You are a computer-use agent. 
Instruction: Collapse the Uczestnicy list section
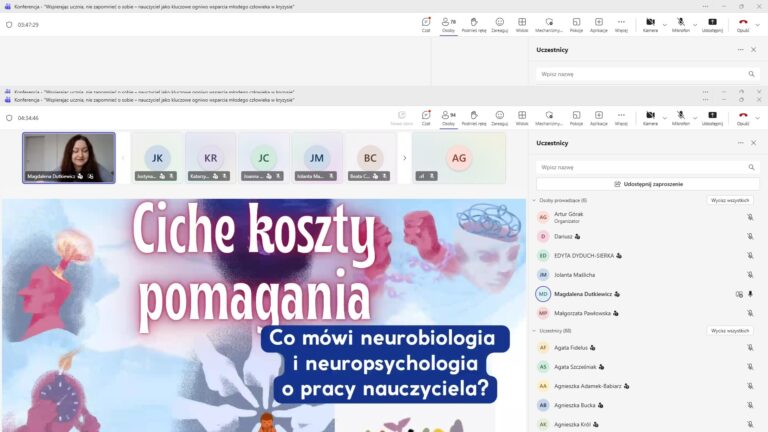[x=534, y=331]
